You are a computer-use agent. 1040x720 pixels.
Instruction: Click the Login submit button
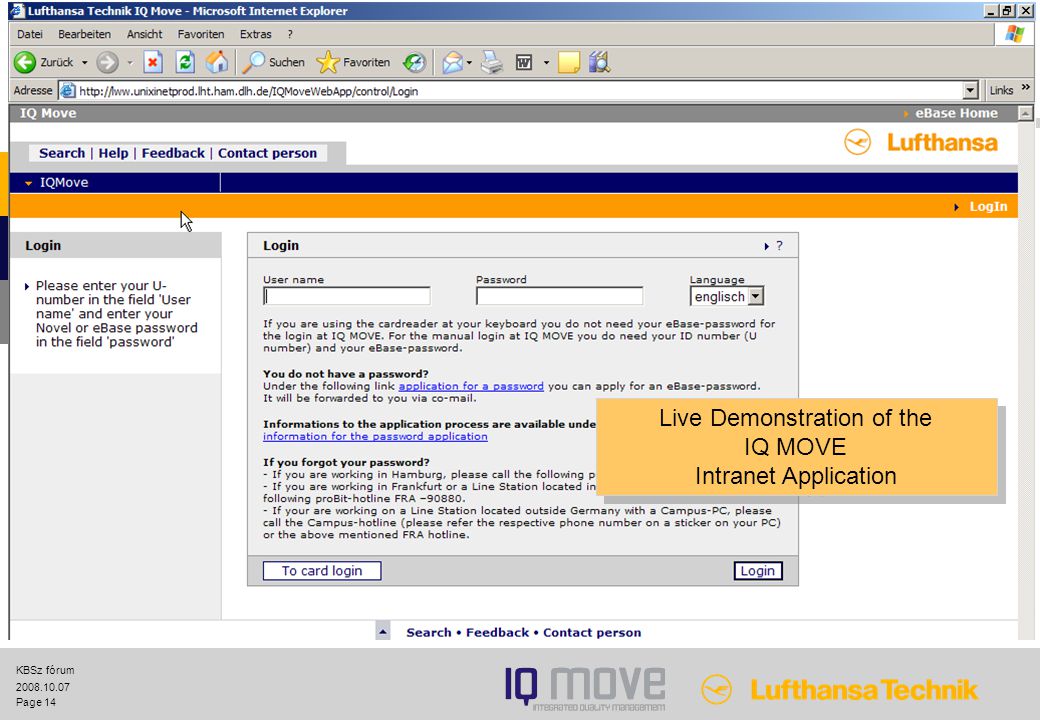point(757,571)
